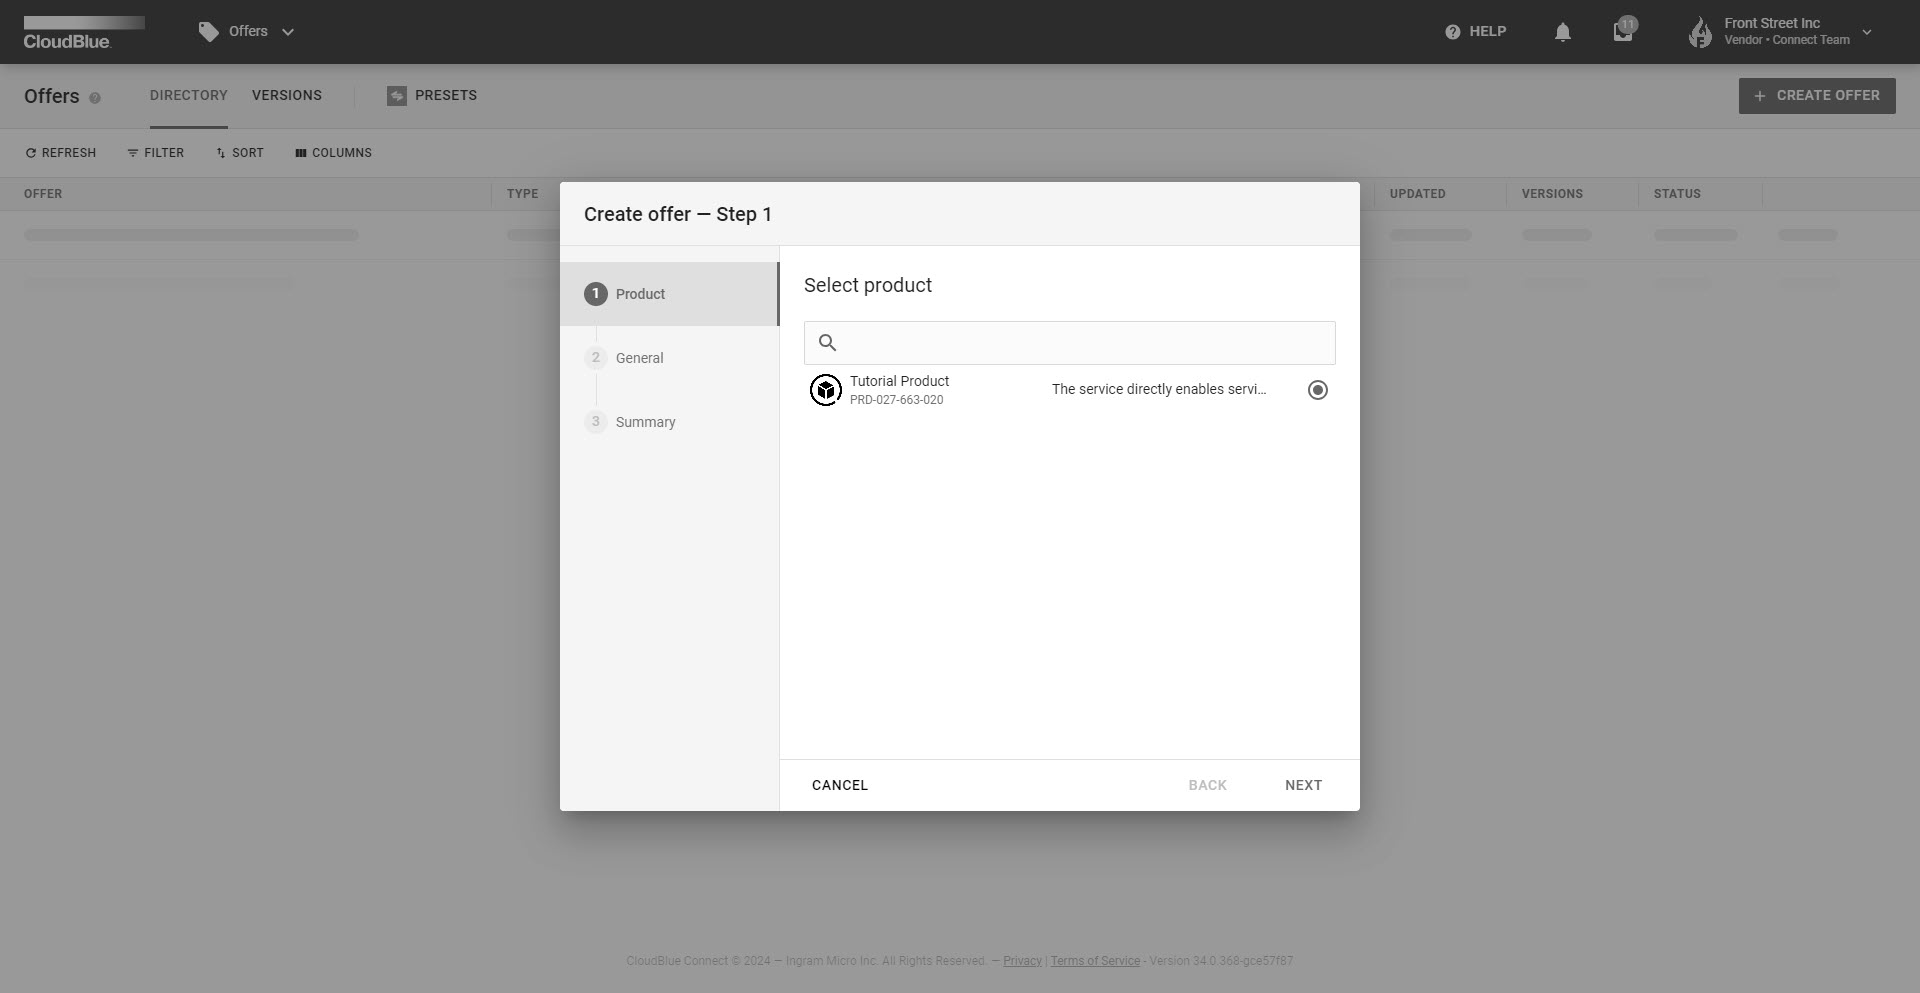This screenshot has height=993, width=1920.
Task: Go to the Summary step in wizard
Action: [x=669, y=422]
